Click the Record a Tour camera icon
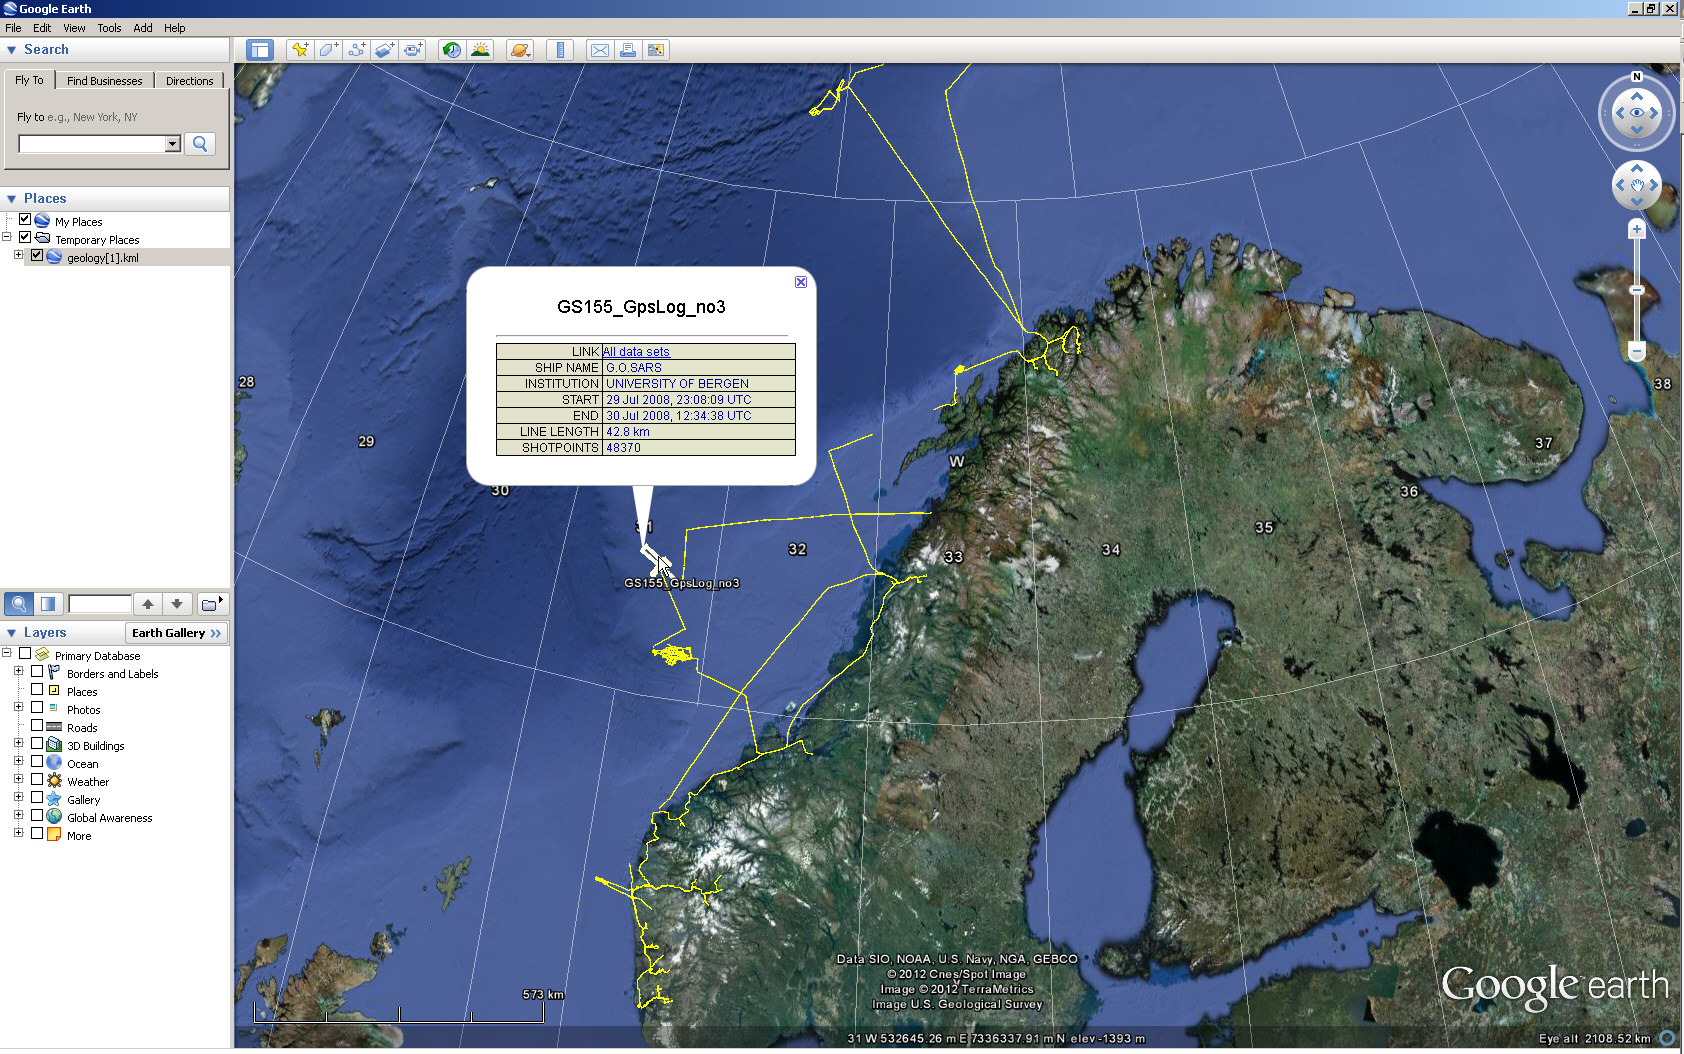Image resolution: width=1684 pixels, height=1054 pixels. click(413, 50)
